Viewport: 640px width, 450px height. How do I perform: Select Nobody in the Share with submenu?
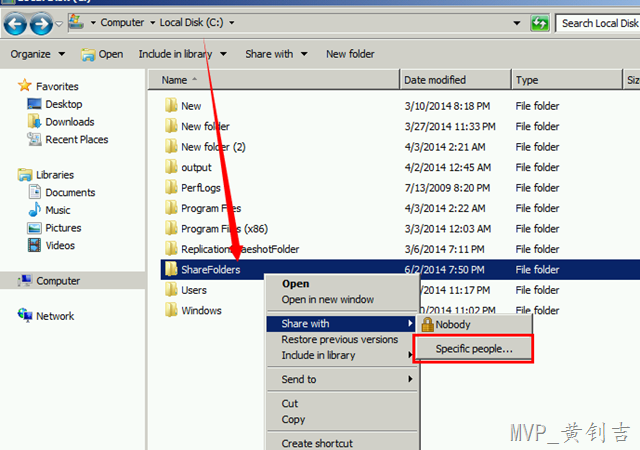click(x=475, y=324)
